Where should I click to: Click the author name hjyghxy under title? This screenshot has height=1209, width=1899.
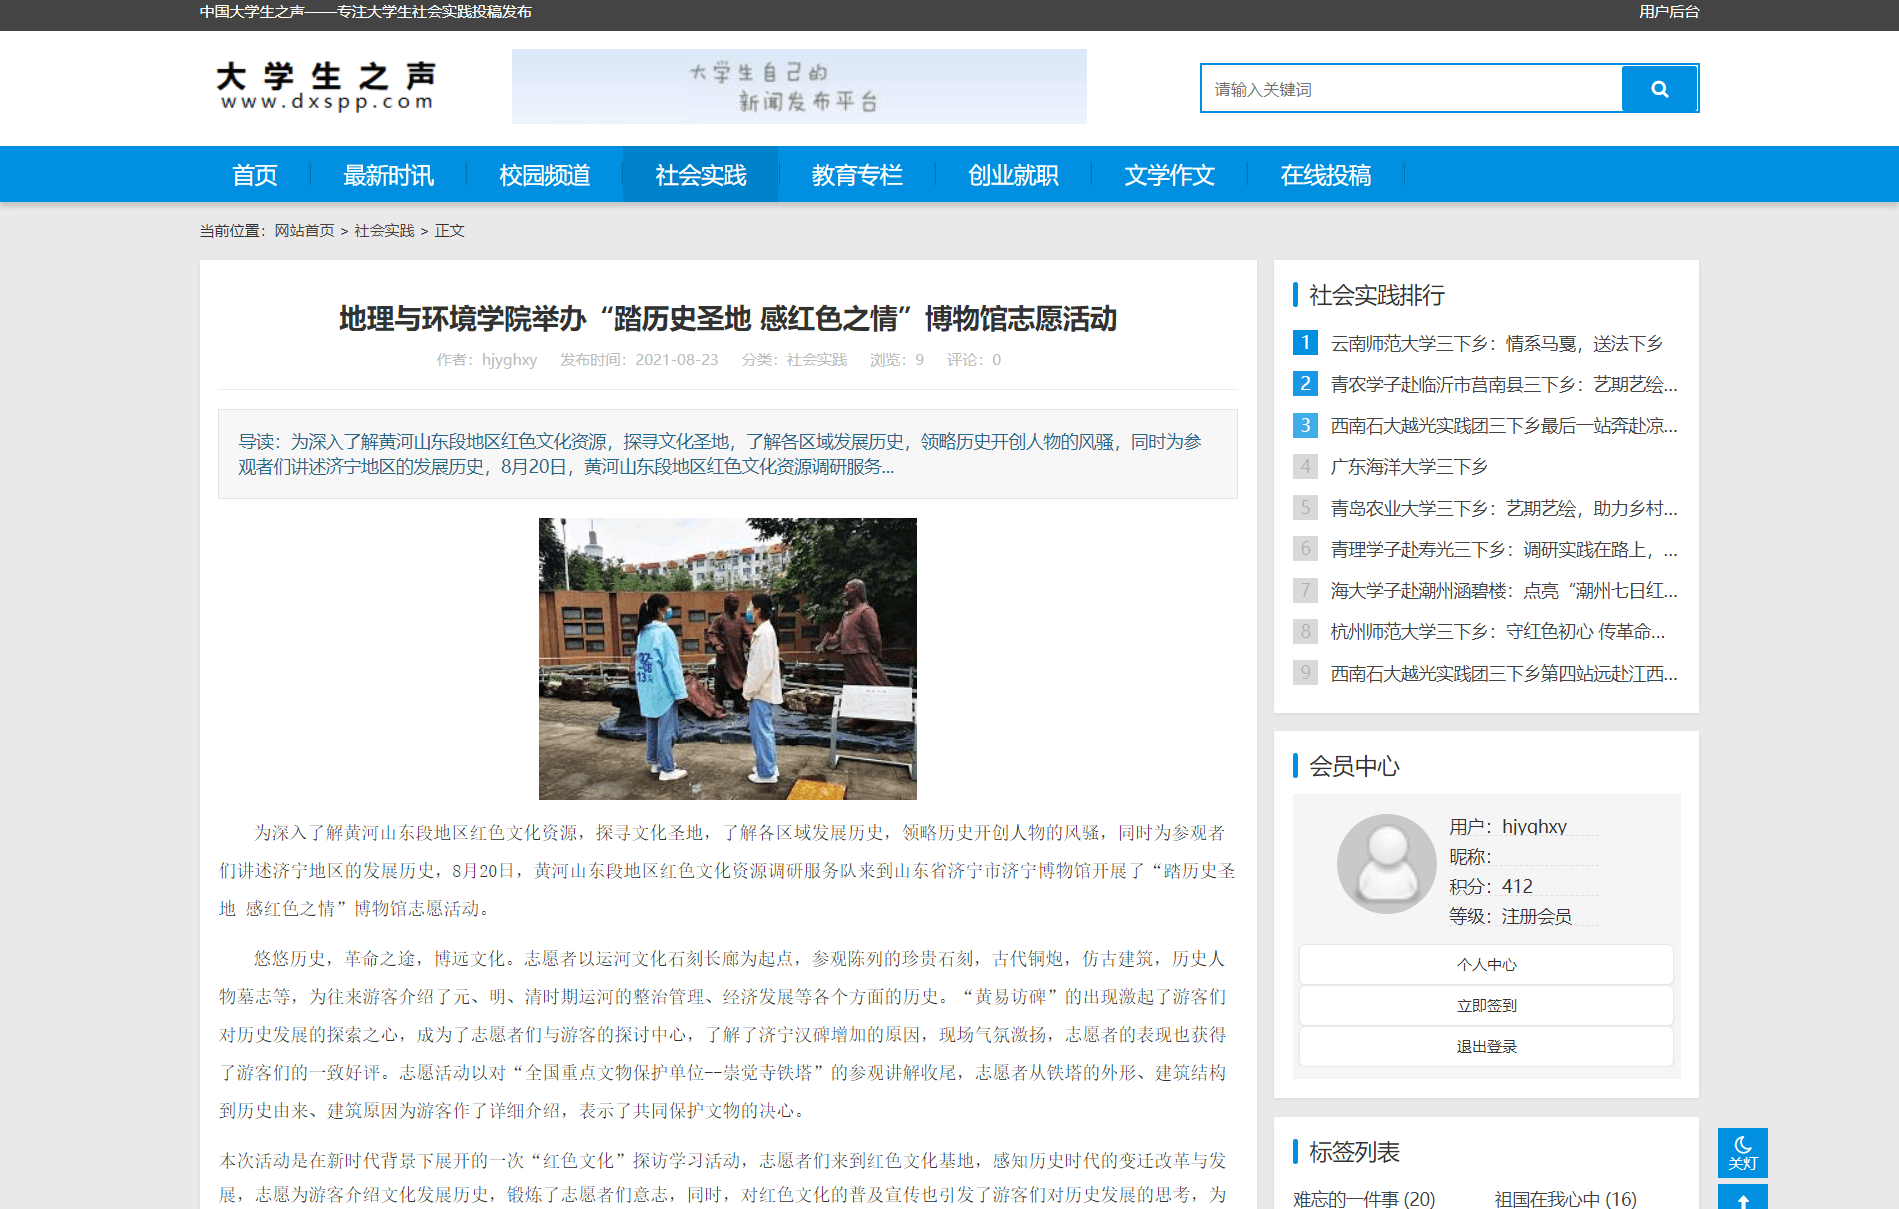point(509,360)
